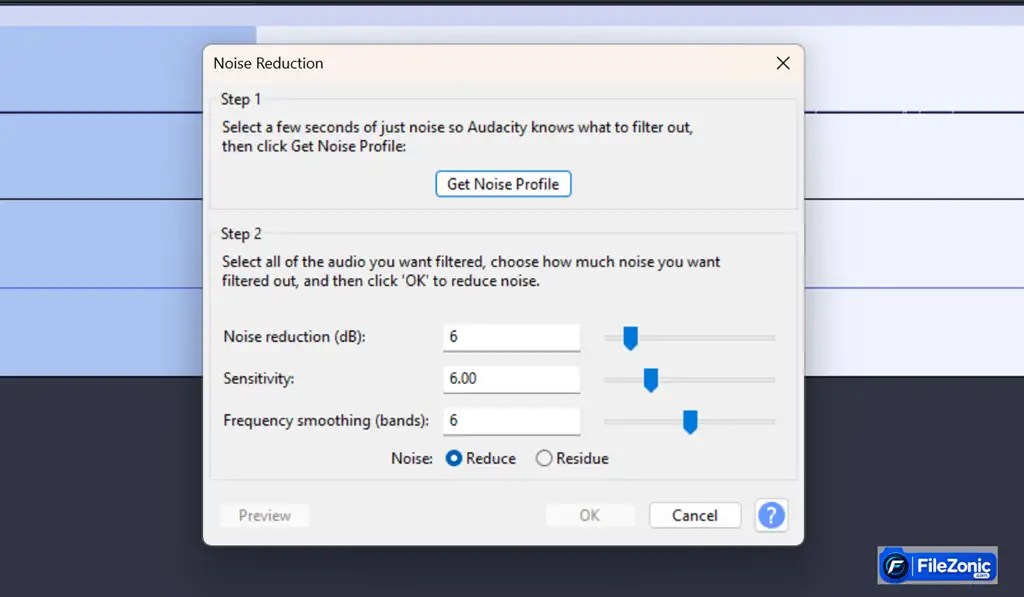Click the Noise reduction (dB) input field
Screen dimensions: 1024x597
511,337
